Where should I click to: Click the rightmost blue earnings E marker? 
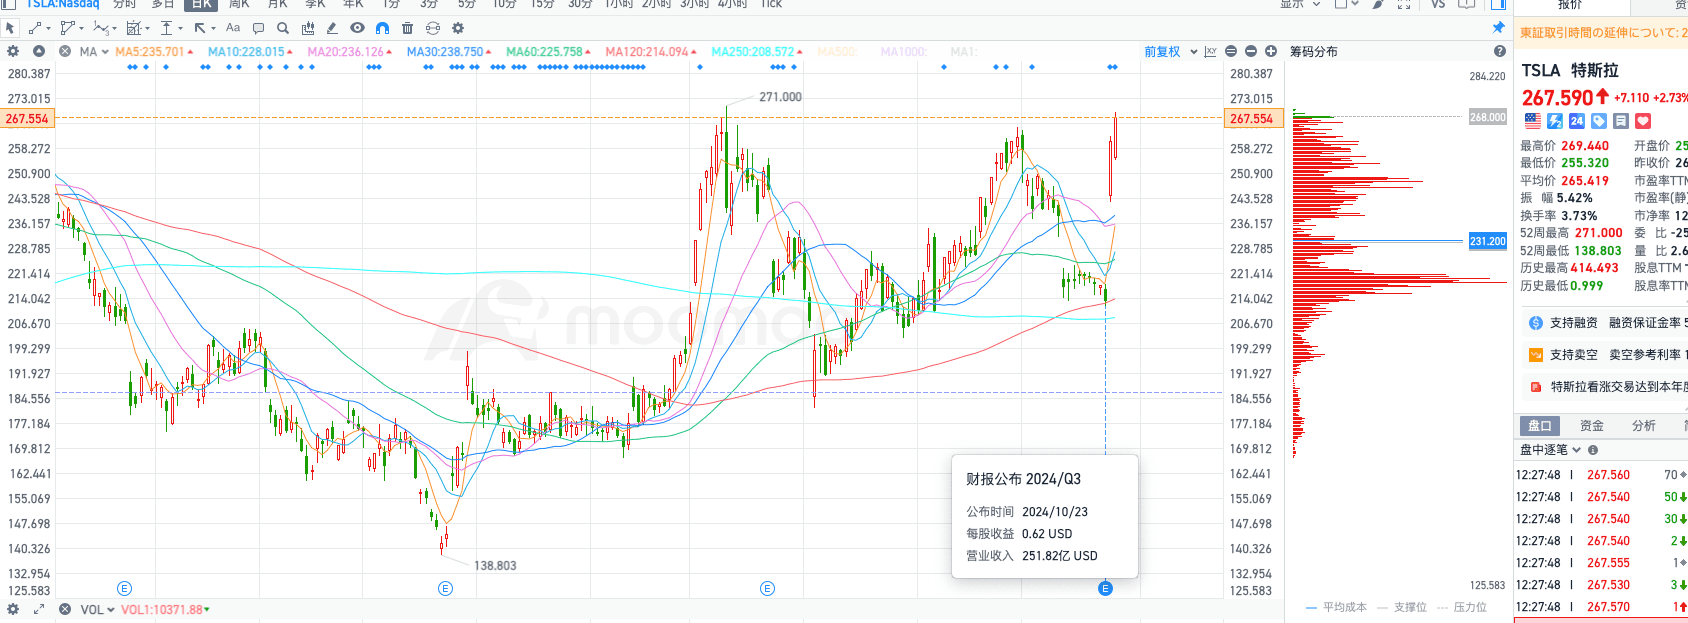(1105, 588)
